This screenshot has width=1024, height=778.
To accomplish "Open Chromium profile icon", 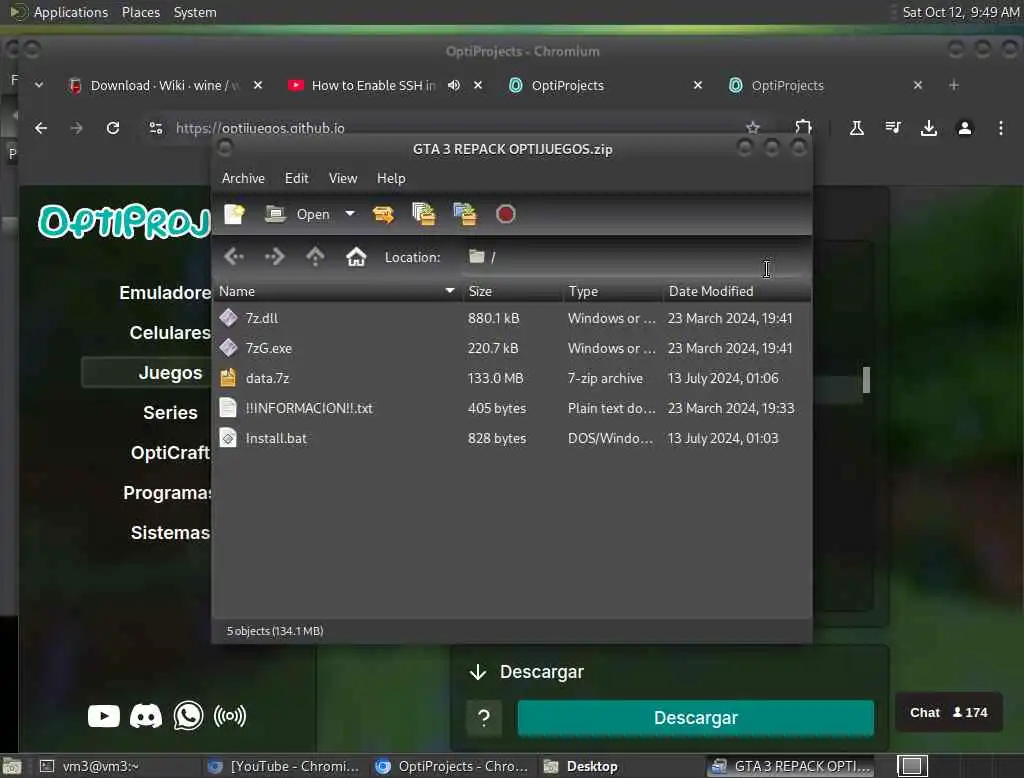I will [x=965, y=128].
